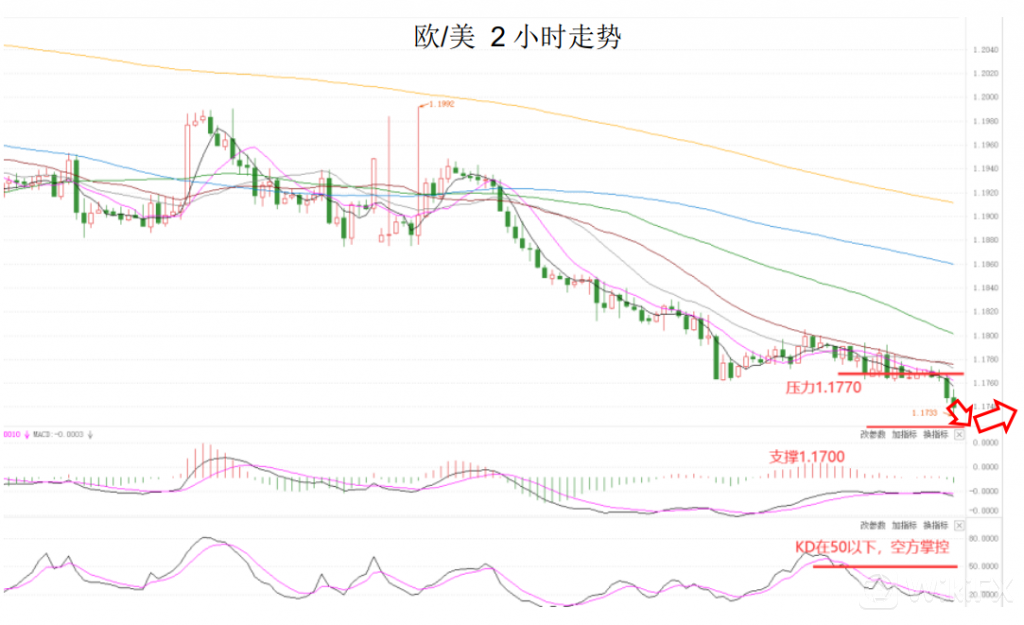The width and height of the screenshot is (1024, 625).
Task: Click 换指标 in the MACD panel
Action: tap(936, 435)
